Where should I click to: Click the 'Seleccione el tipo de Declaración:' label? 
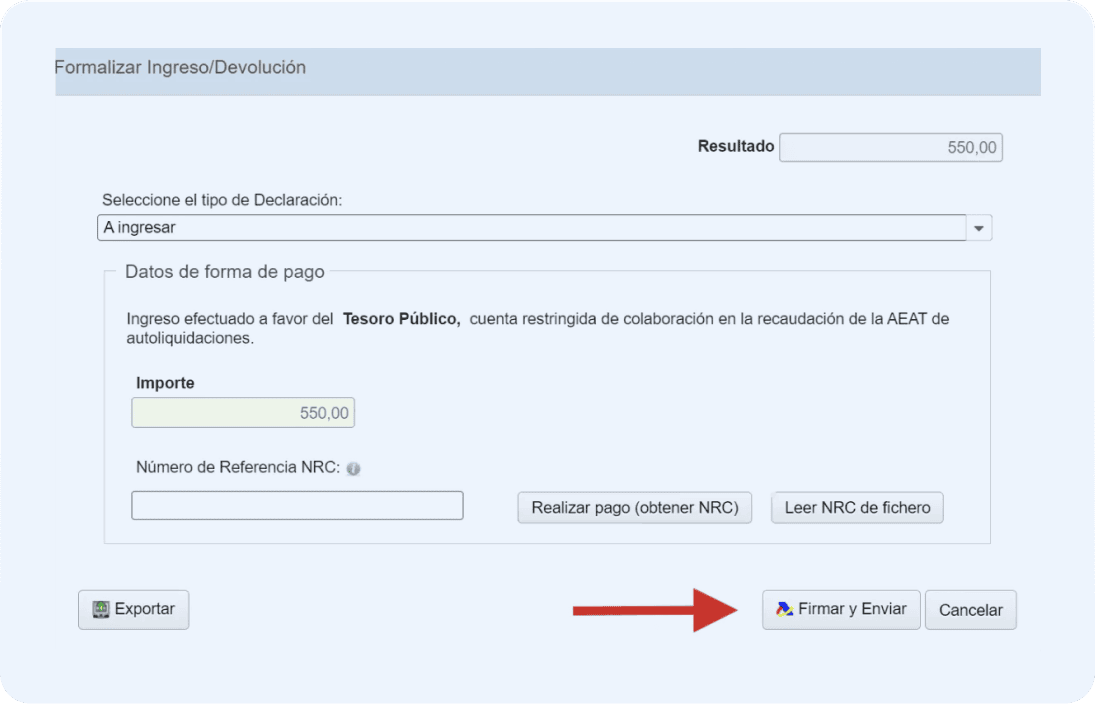[222, 200]
